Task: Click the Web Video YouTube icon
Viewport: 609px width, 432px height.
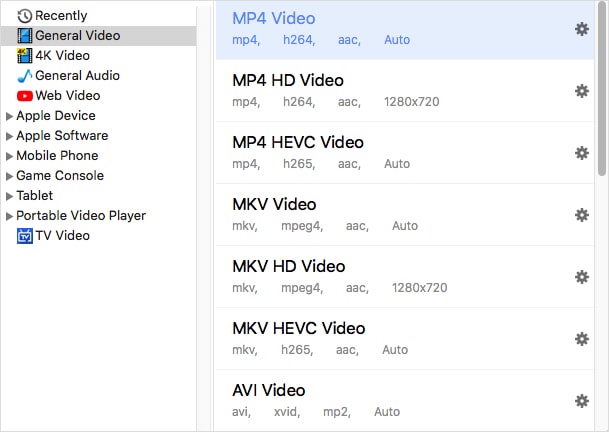Action: click(25, 96)
